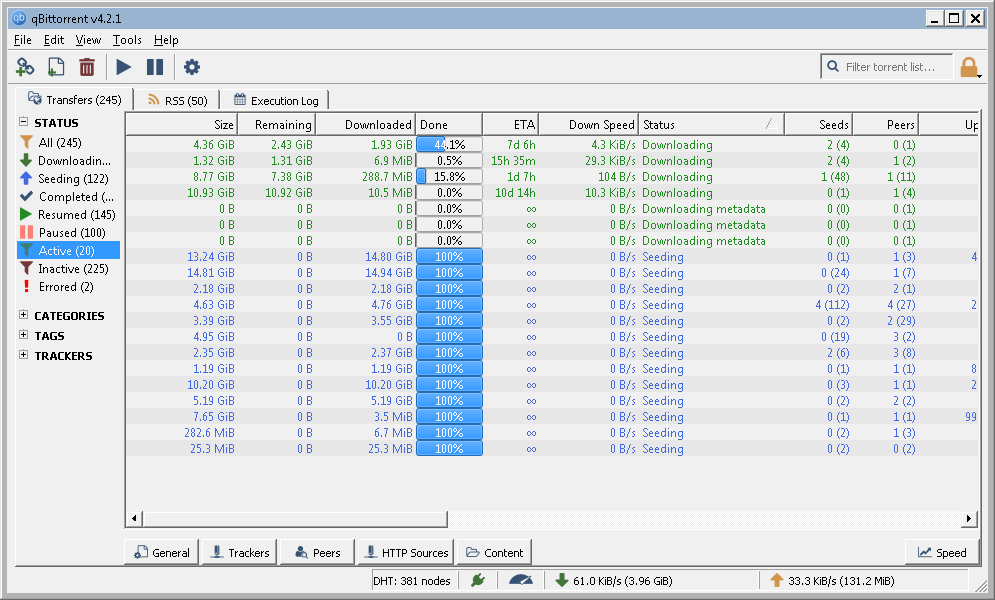Open the Trackers details button
995x600 pixels.
[x=240, y=552]
